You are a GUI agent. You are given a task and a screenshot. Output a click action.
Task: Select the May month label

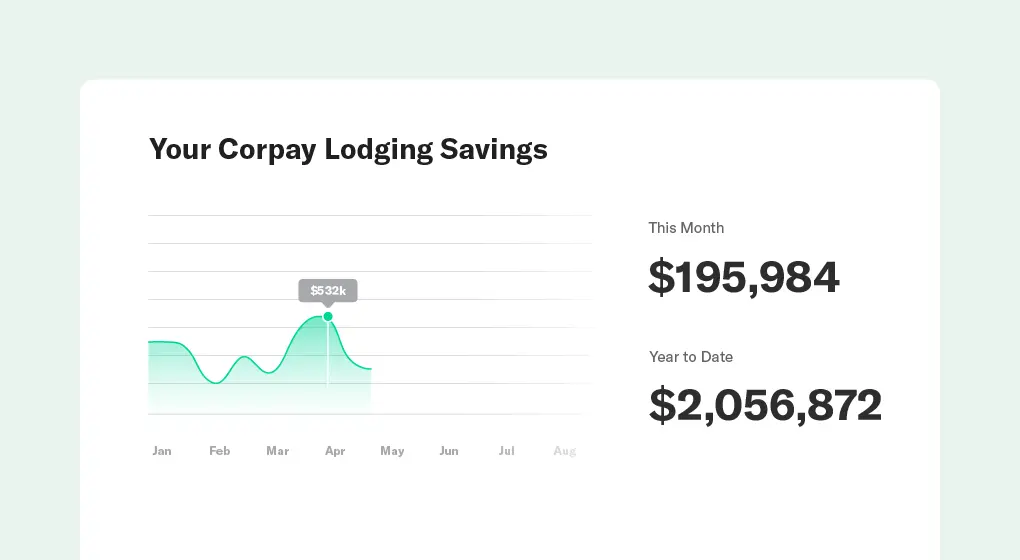point(392,451)
